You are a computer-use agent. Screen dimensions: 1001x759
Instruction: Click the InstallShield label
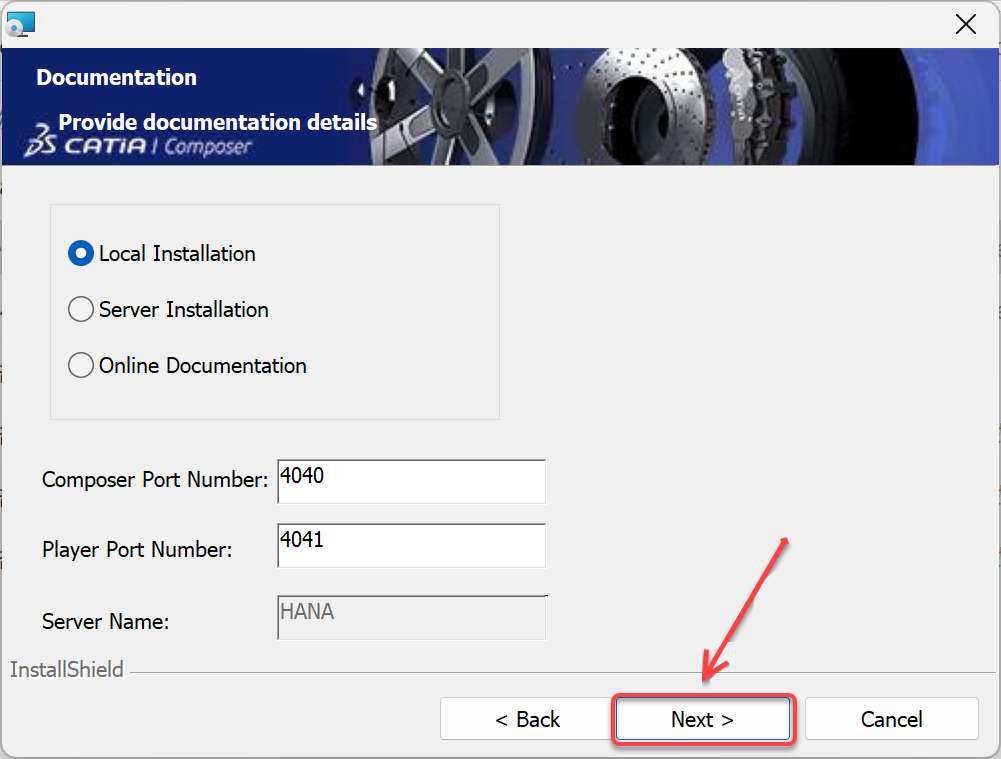click(x=65, y=670)
